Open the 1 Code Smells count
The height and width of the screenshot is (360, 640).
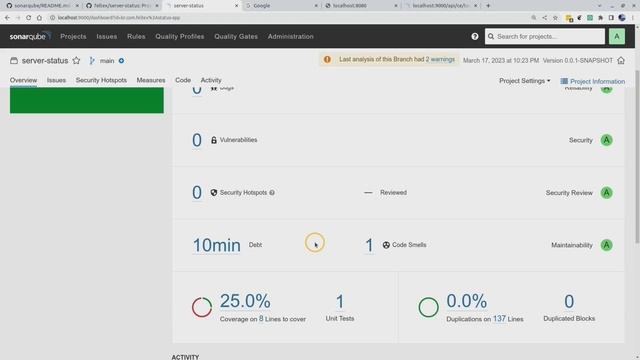tap(369, 245)
